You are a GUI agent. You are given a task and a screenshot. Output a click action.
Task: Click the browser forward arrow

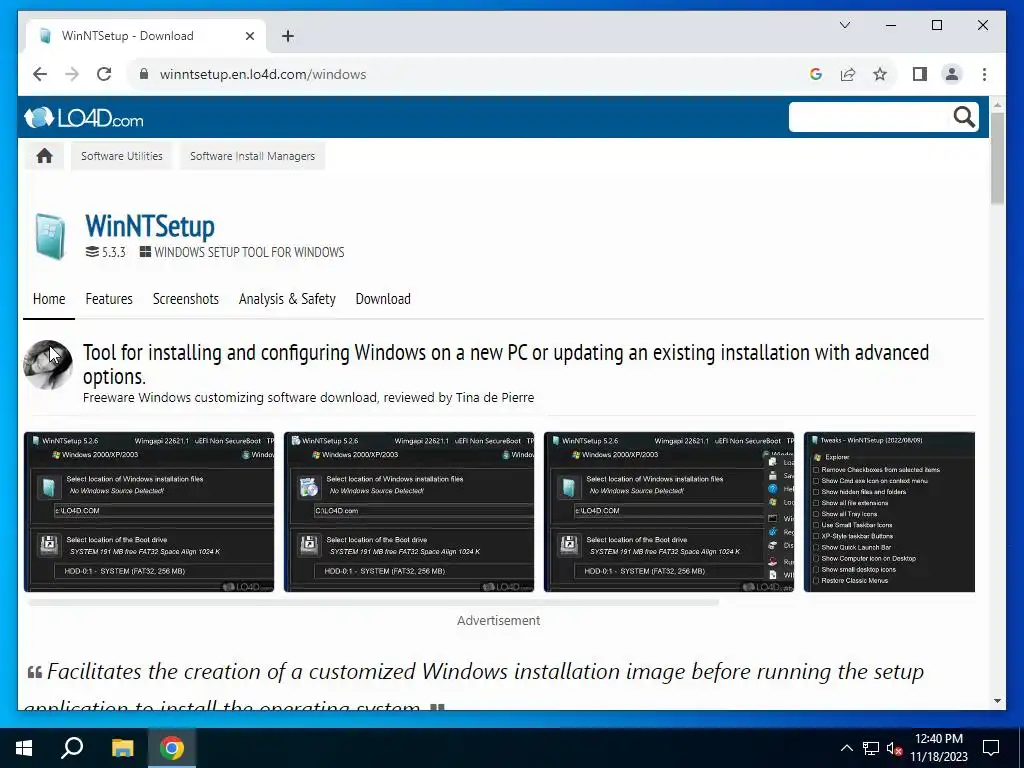(x=72, y=74)
